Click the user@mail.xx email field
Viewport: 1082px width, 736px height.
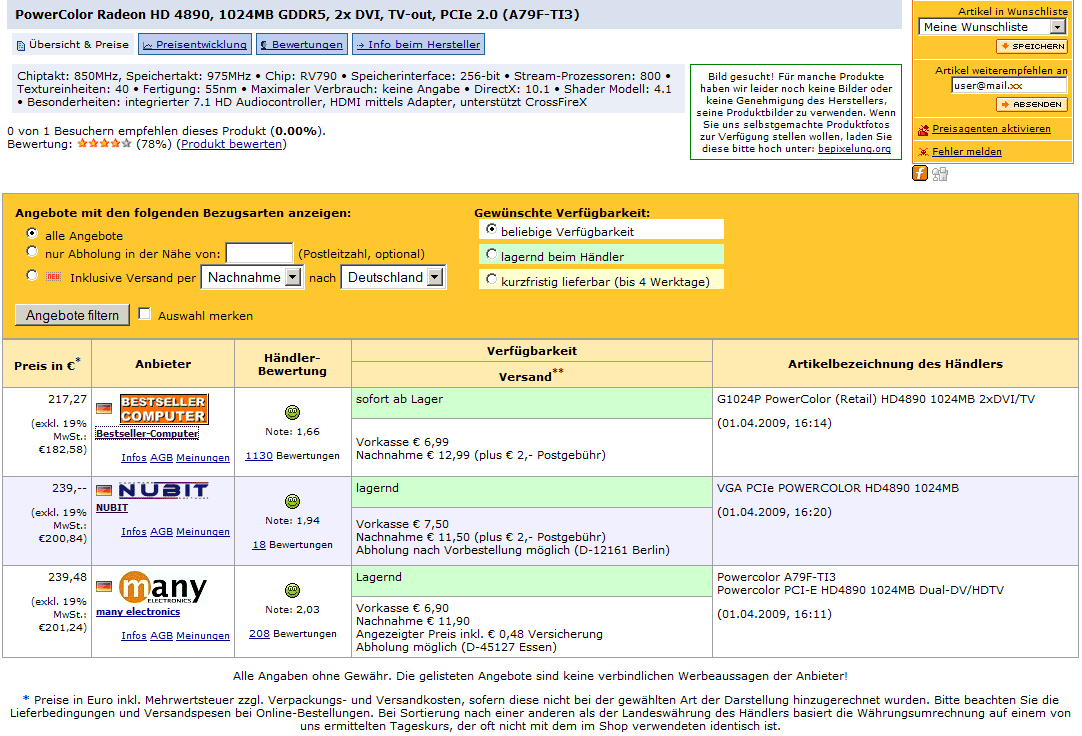click(1009, 86)
